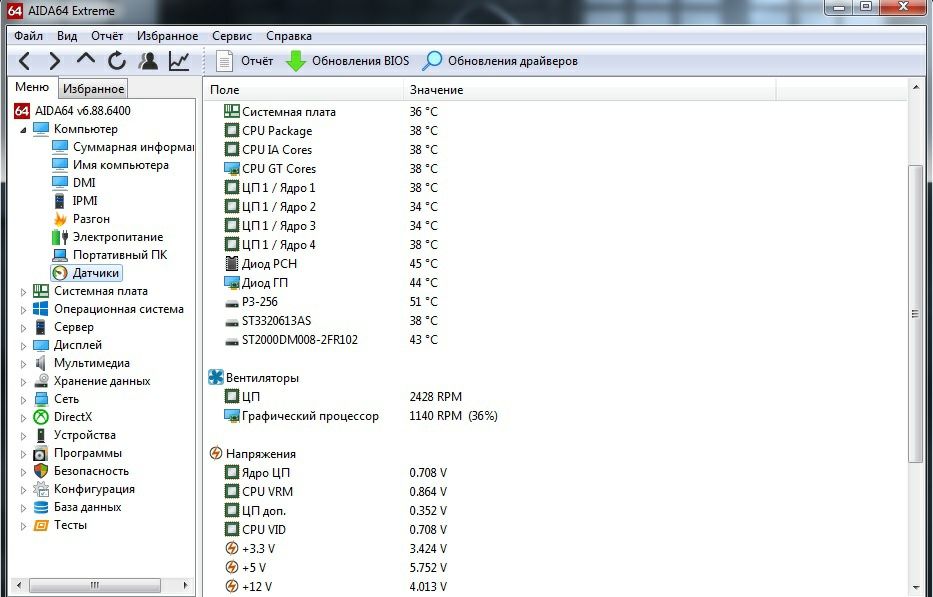
Task: Expand the Сервер tree node
Action: 23,327
